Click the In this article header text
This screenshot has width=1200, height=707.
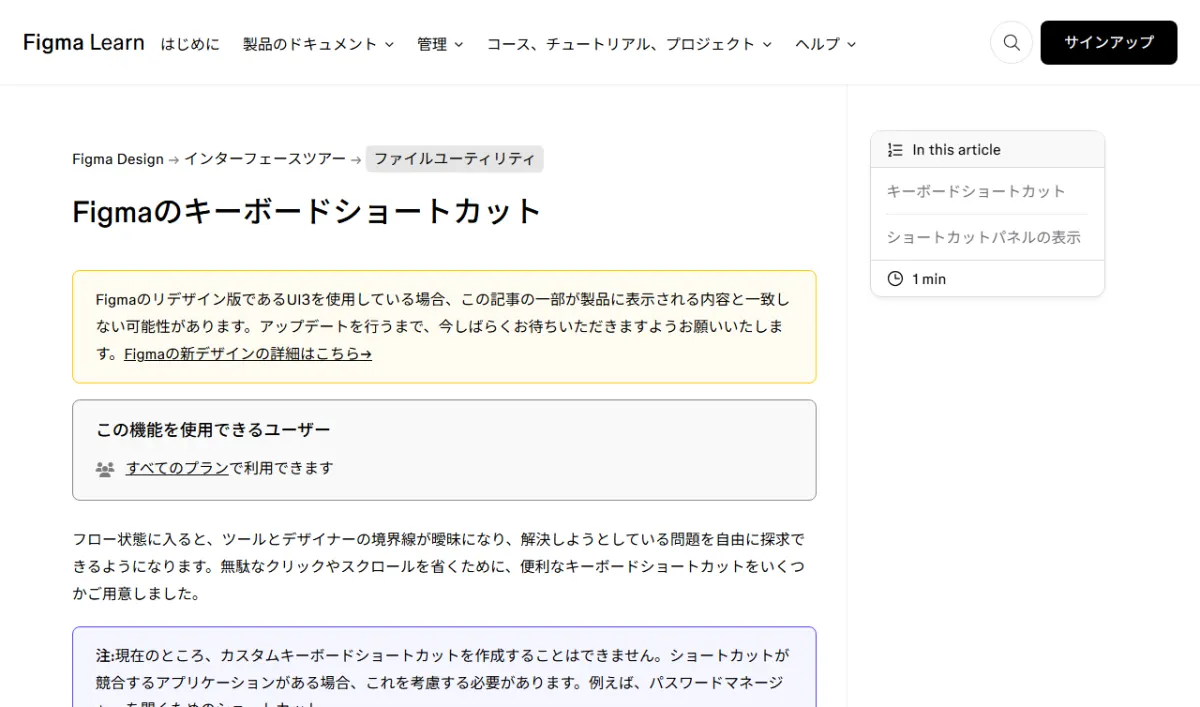pyautogui.click(x=957, y=150)
